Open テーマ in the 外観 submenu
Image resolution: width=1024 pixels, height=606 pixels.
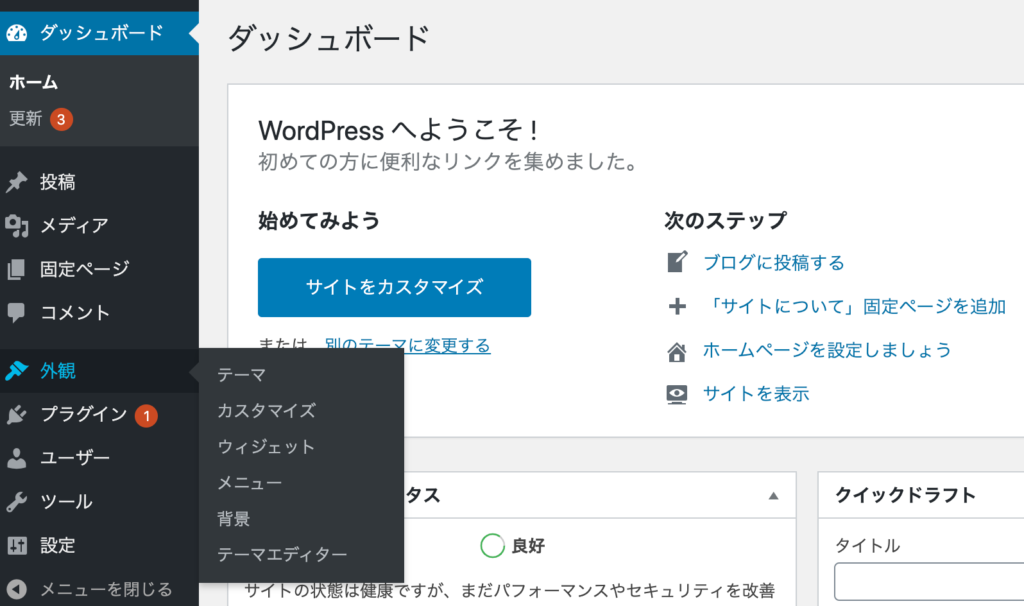(242, 375)
